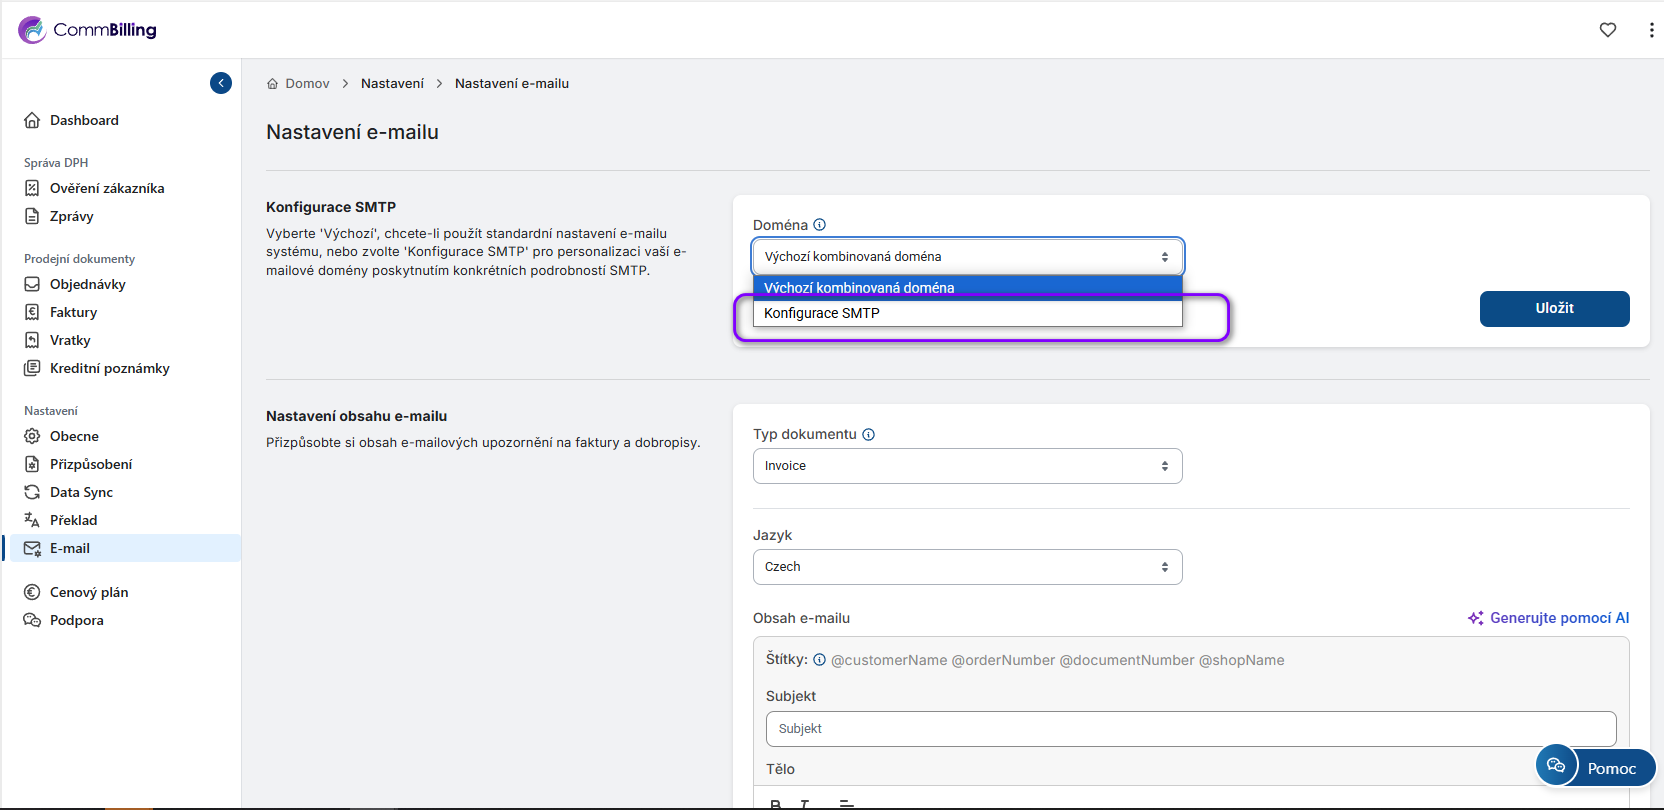The width and height of the screenshot is (1664, 810).
Task: Click the Doména info icon
Action: pos(820,225)
